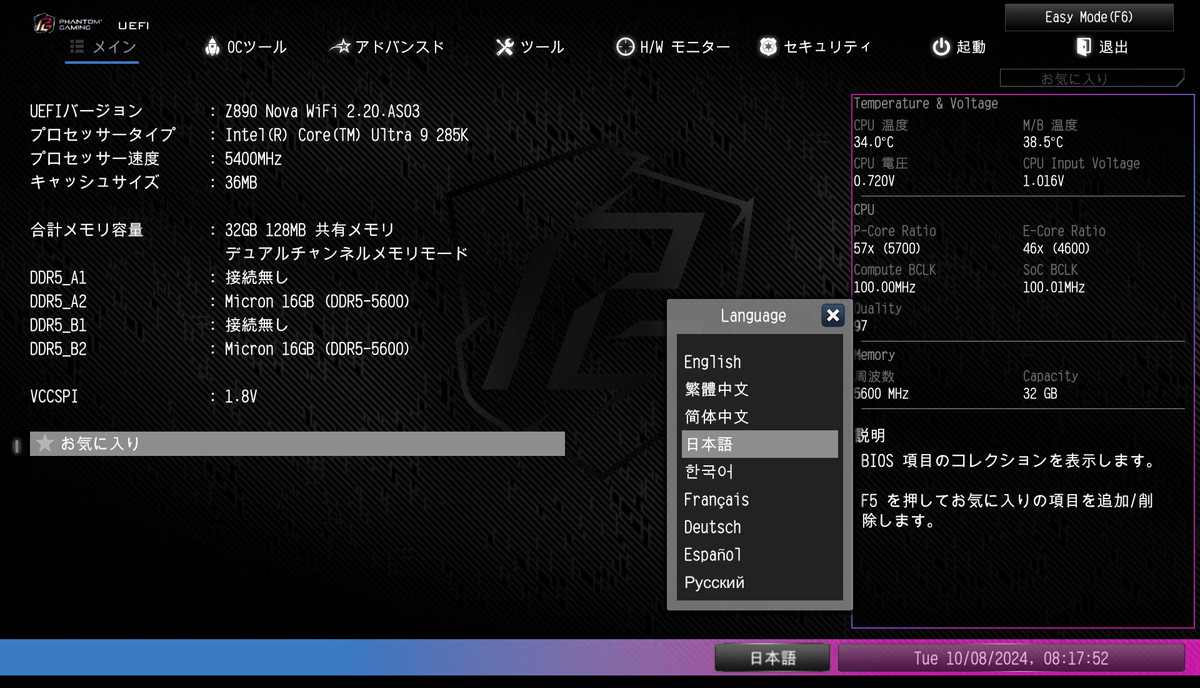Open the お気に入り tab at top right
This screenshot has width=1200, height=688.
click(x=1090, y=78)
